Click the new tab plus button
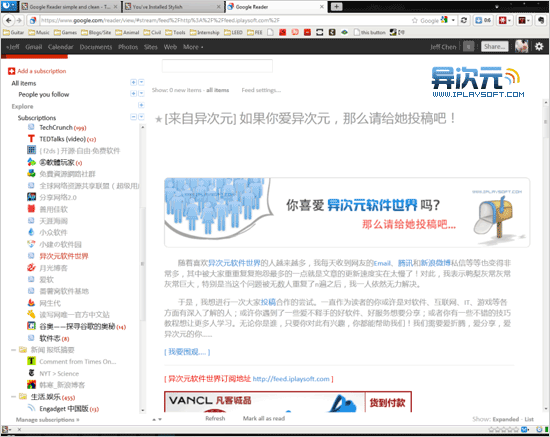This screenshot has width=550, height=437. pyautogui.click(x=336, y=7)
